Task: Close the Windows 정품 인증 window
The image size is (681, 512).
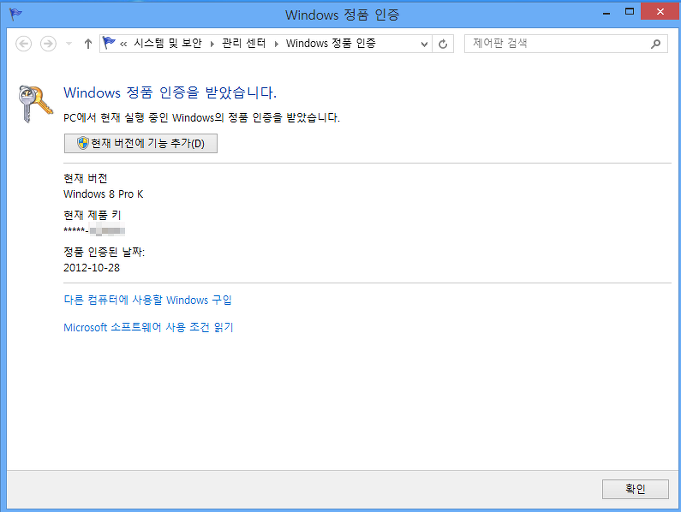Action: 660,11
